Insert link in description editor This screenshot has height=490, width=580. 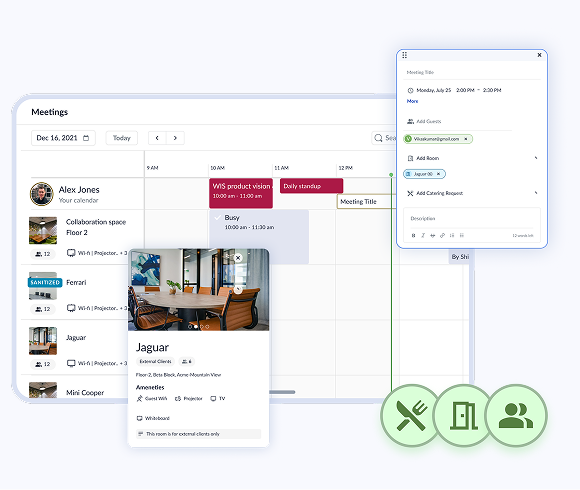pyautogui.click(x=442, y=236)
